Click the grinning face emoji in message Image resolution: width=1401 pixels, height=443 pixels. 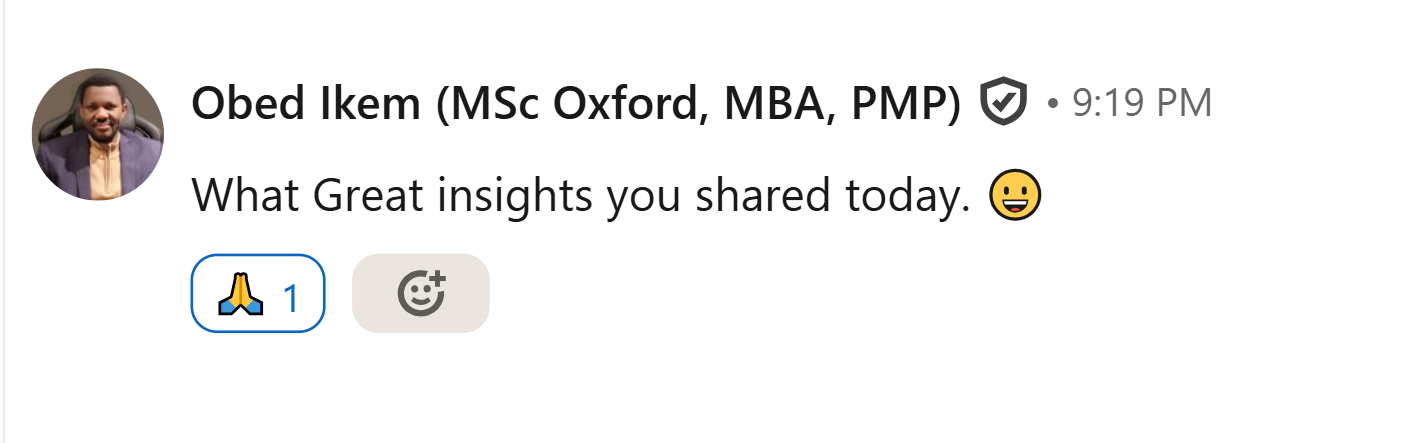(x=1015, y=195)
